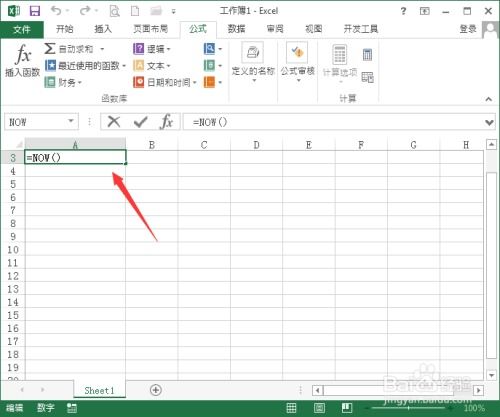Click the Calculate Now calculator icon
The width and height of the screenshot is (500, 417).
(x=367, y=54)
